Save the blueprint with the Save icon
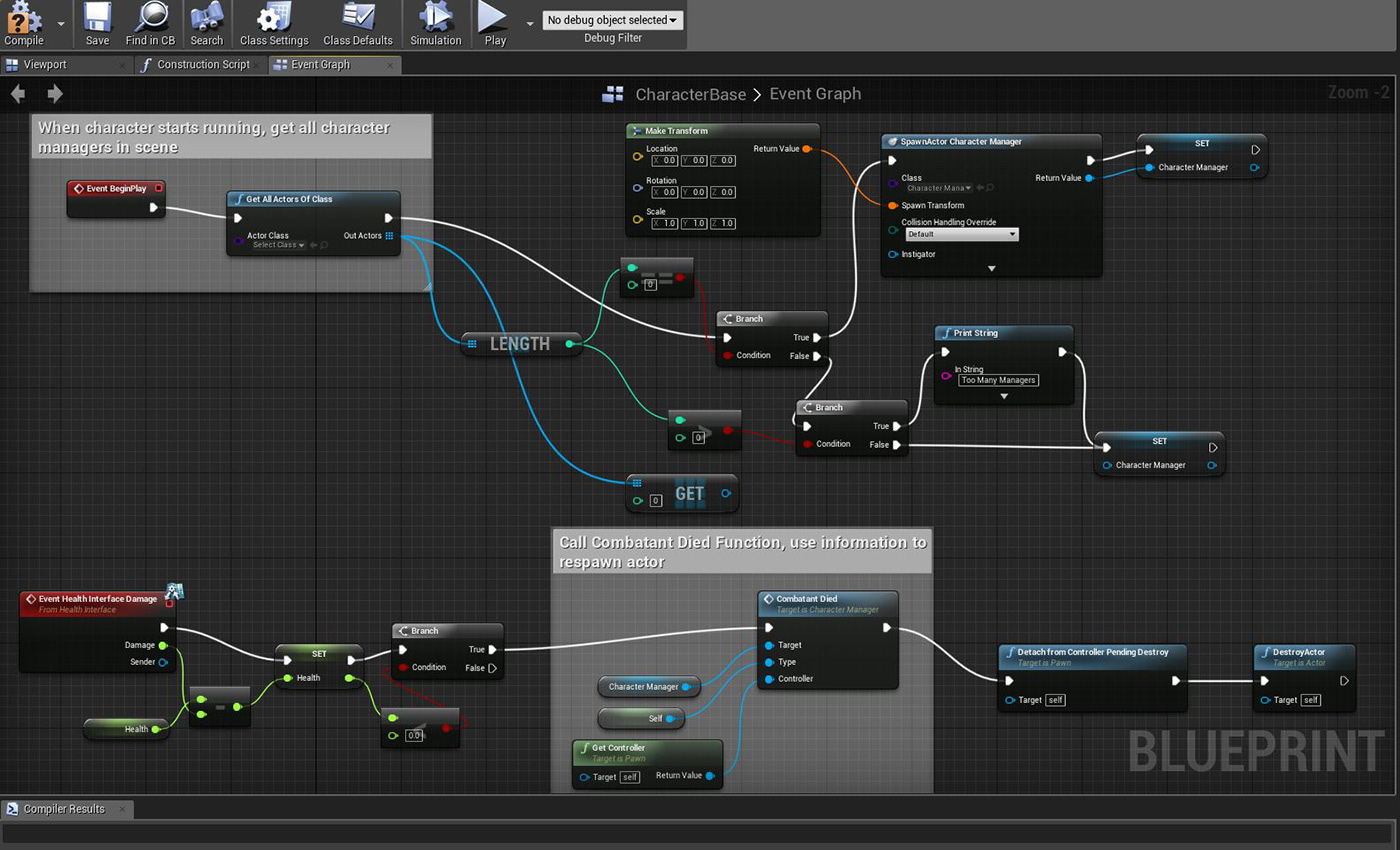This screenshot has height=850, width=1400. point(97,19)
